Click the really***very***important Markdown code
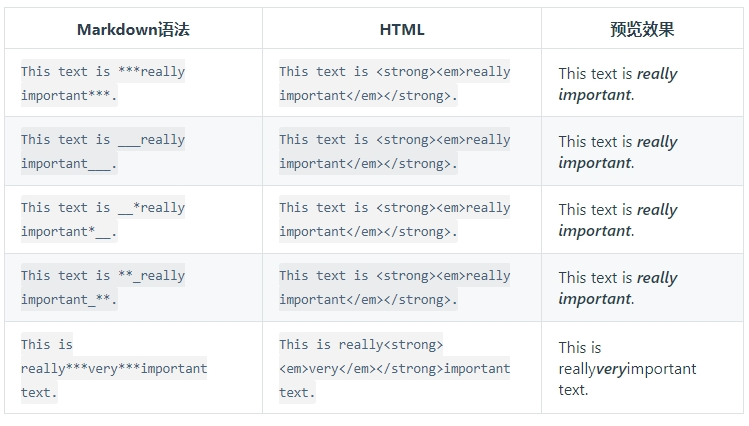This screenshot has height=426, width=749. [114, 368]
